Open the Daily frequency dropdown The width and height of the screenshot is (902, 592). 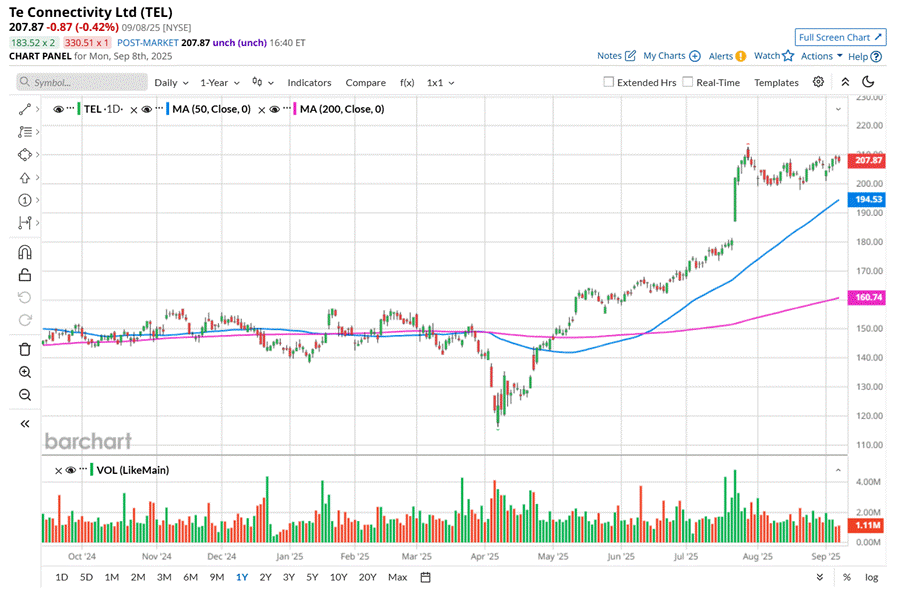coord(171,83)
